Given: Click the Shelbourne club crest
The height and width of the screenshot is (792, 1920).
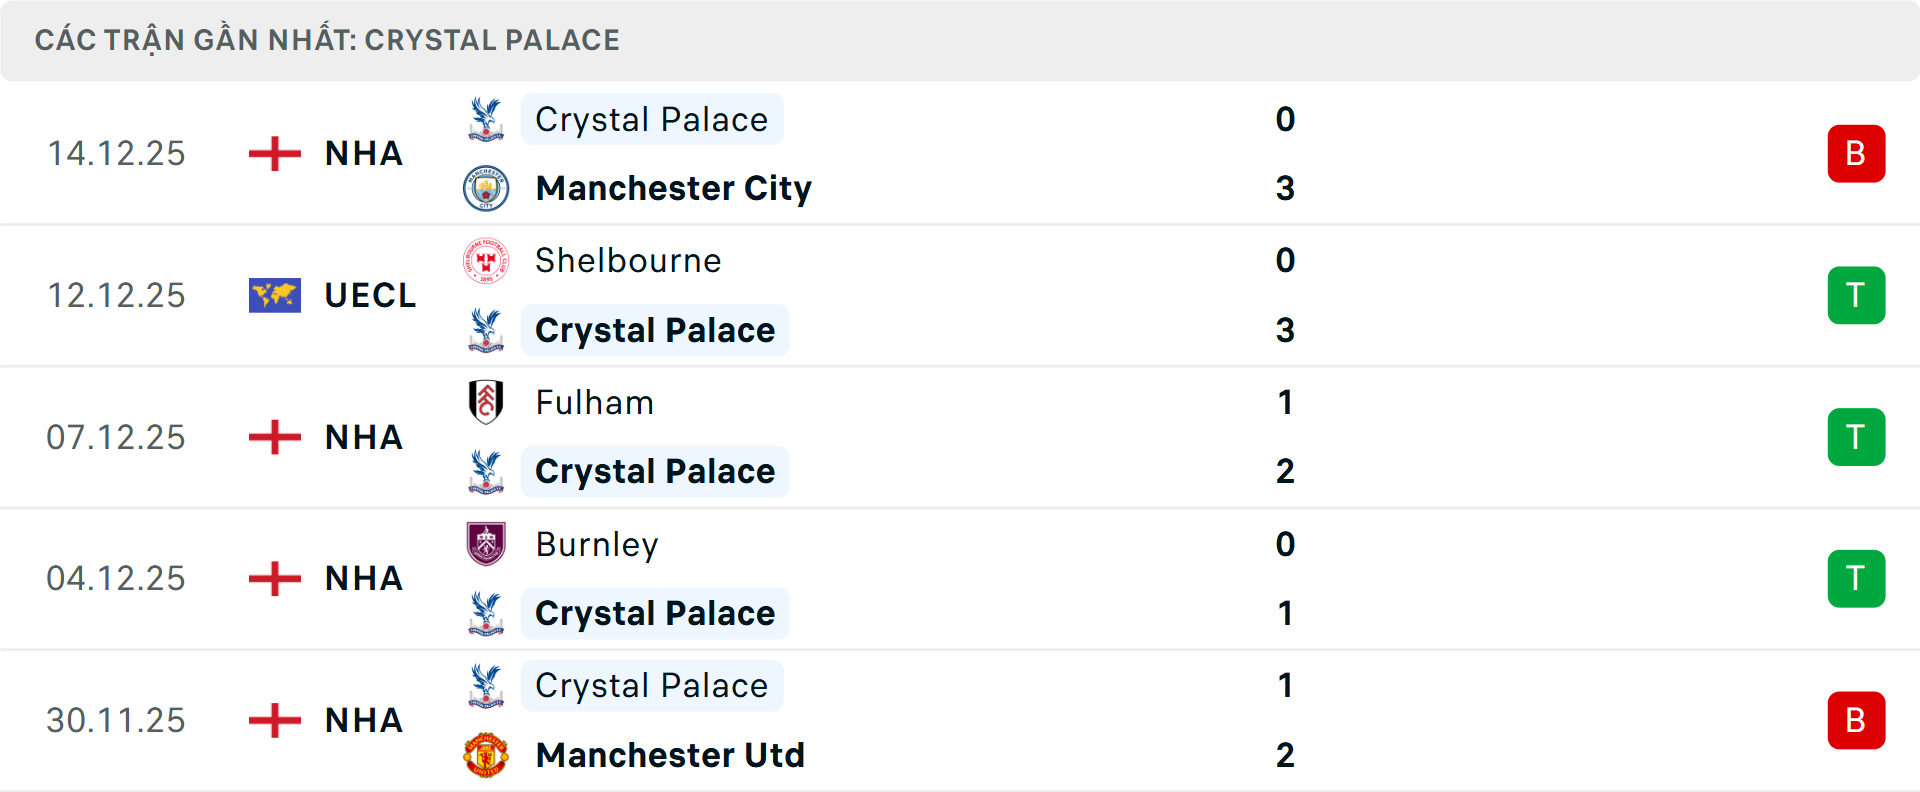Looking at the screenshot, I should pos(486,261).
